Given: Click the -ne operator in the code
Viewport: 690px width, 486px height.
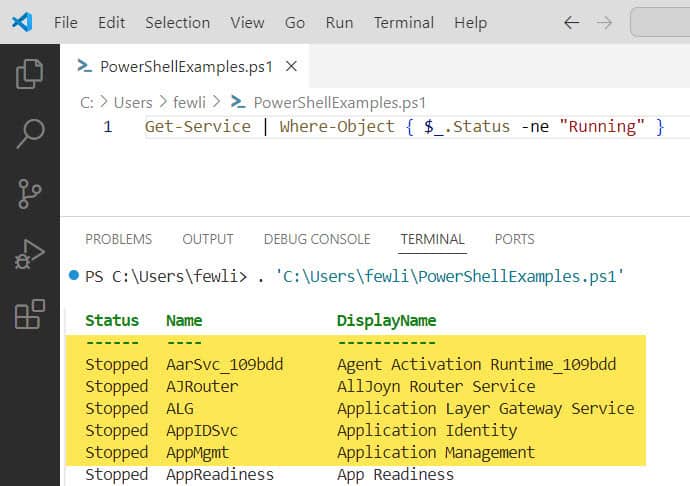Looking at the screenshot, I should tap(535, 127).
